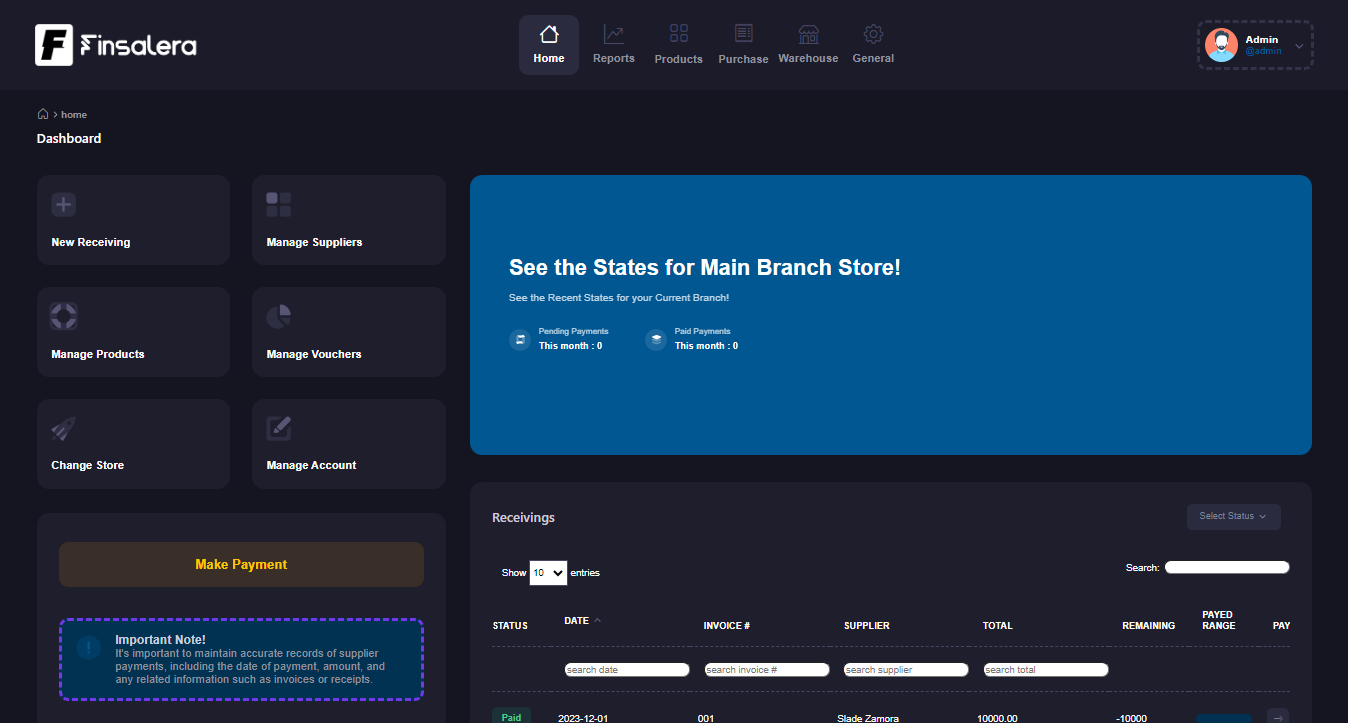The width and height of the screenshot is (1348, 723).
Task: Click the Dashboard page heading
Action: point(69,139)
